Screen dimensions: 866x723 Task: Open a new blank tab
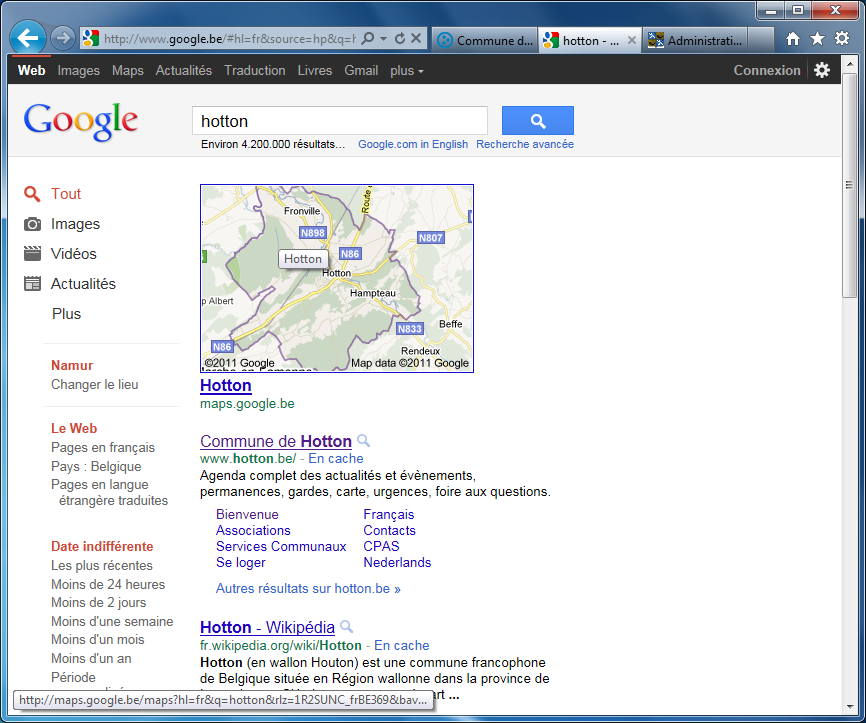pos(761,40)
